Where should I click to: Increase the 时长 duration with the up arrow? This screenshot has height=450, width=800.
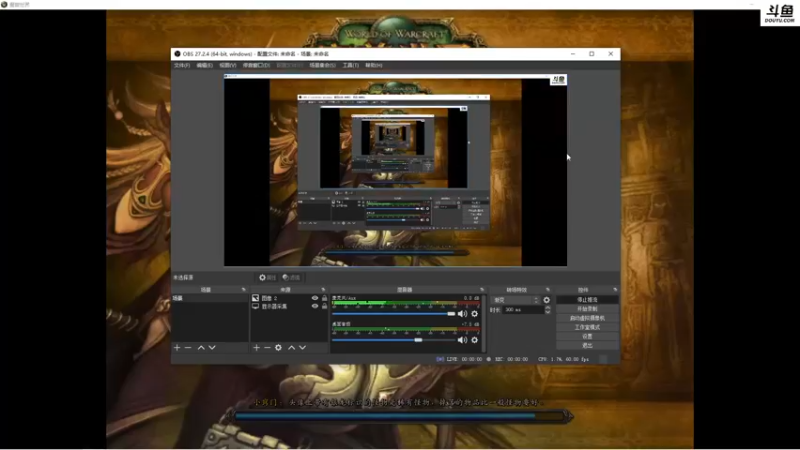tap(547, 308)
